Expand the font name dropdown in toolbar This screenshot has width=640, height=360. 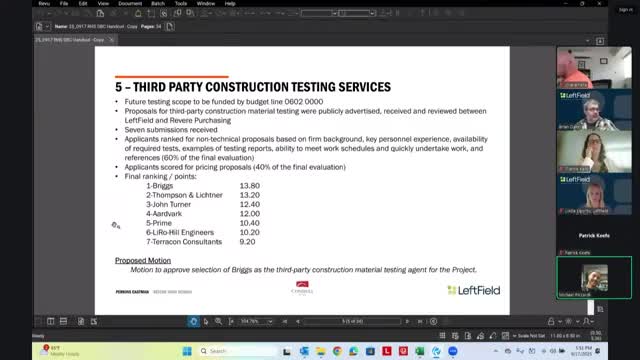pos(335,13)
